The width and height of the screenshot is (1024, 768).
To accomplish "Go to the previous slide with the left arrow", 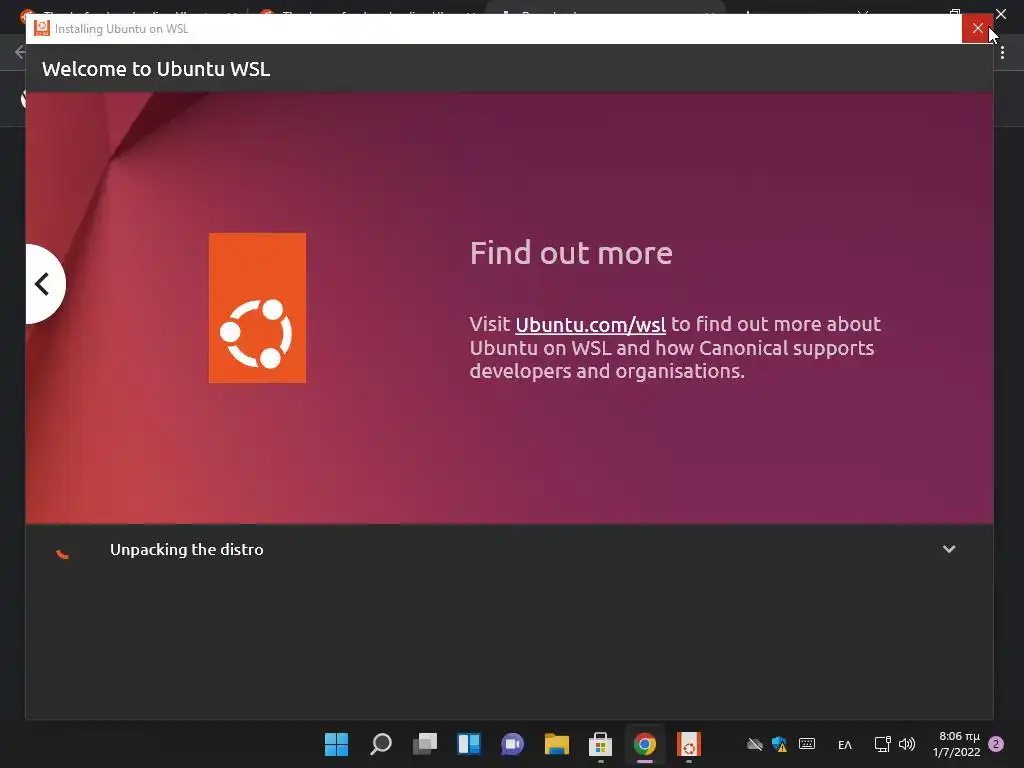I will pyautogui.click(x=44, y=284).
